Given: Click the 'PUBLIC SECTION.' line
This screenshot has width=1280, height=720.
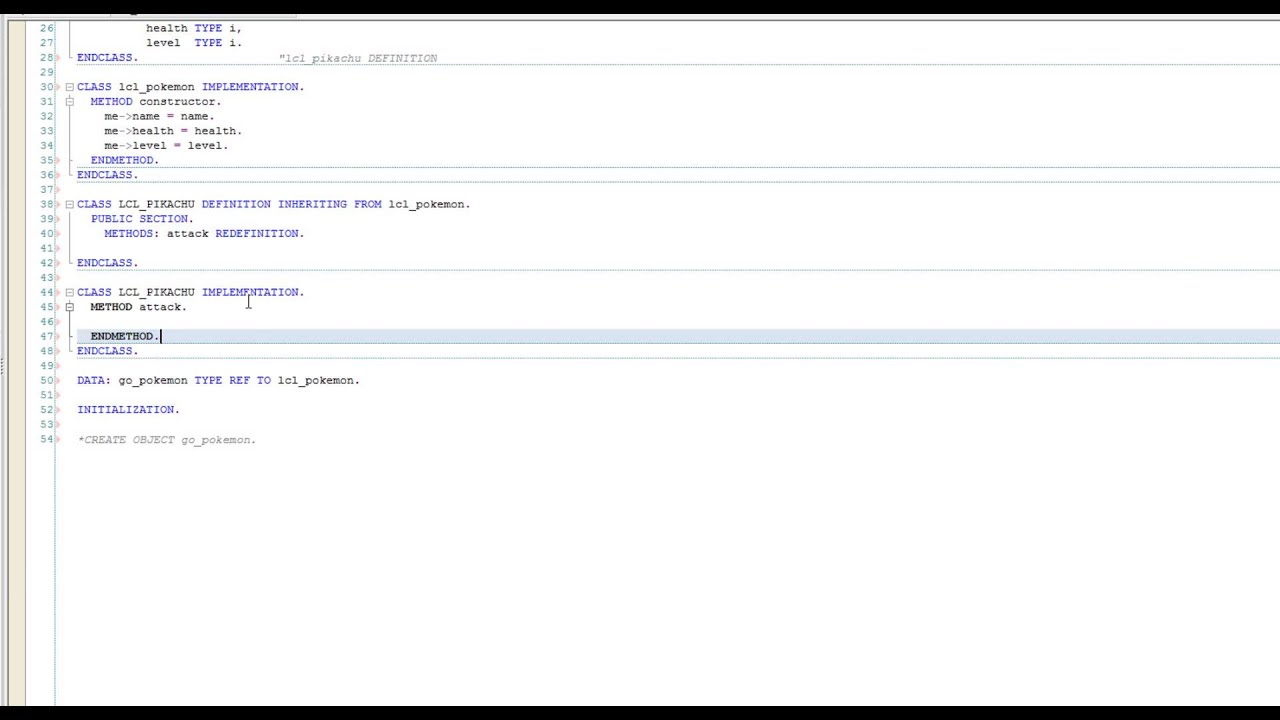Looking at the screenshot, I should coord(142,219).
